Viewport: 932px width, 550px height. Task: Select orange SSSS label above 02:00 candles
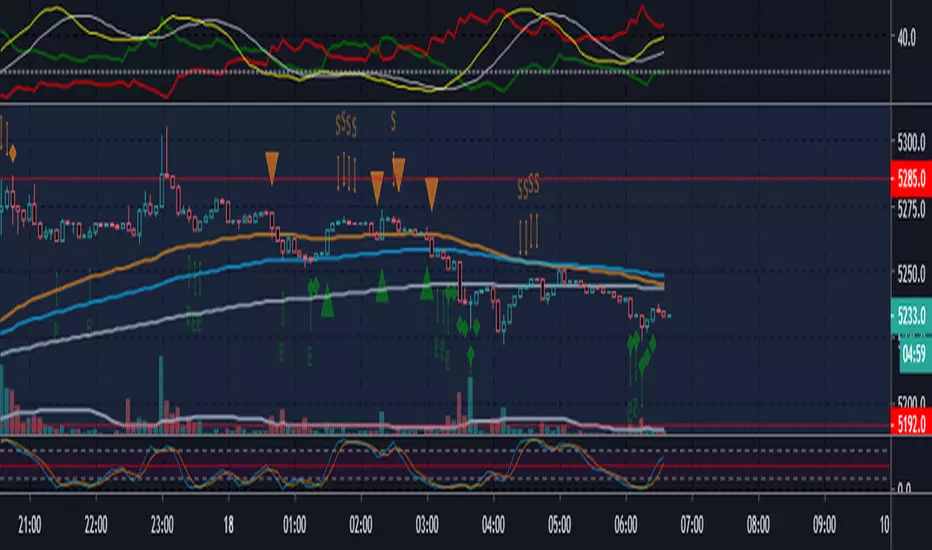point(346,125)
